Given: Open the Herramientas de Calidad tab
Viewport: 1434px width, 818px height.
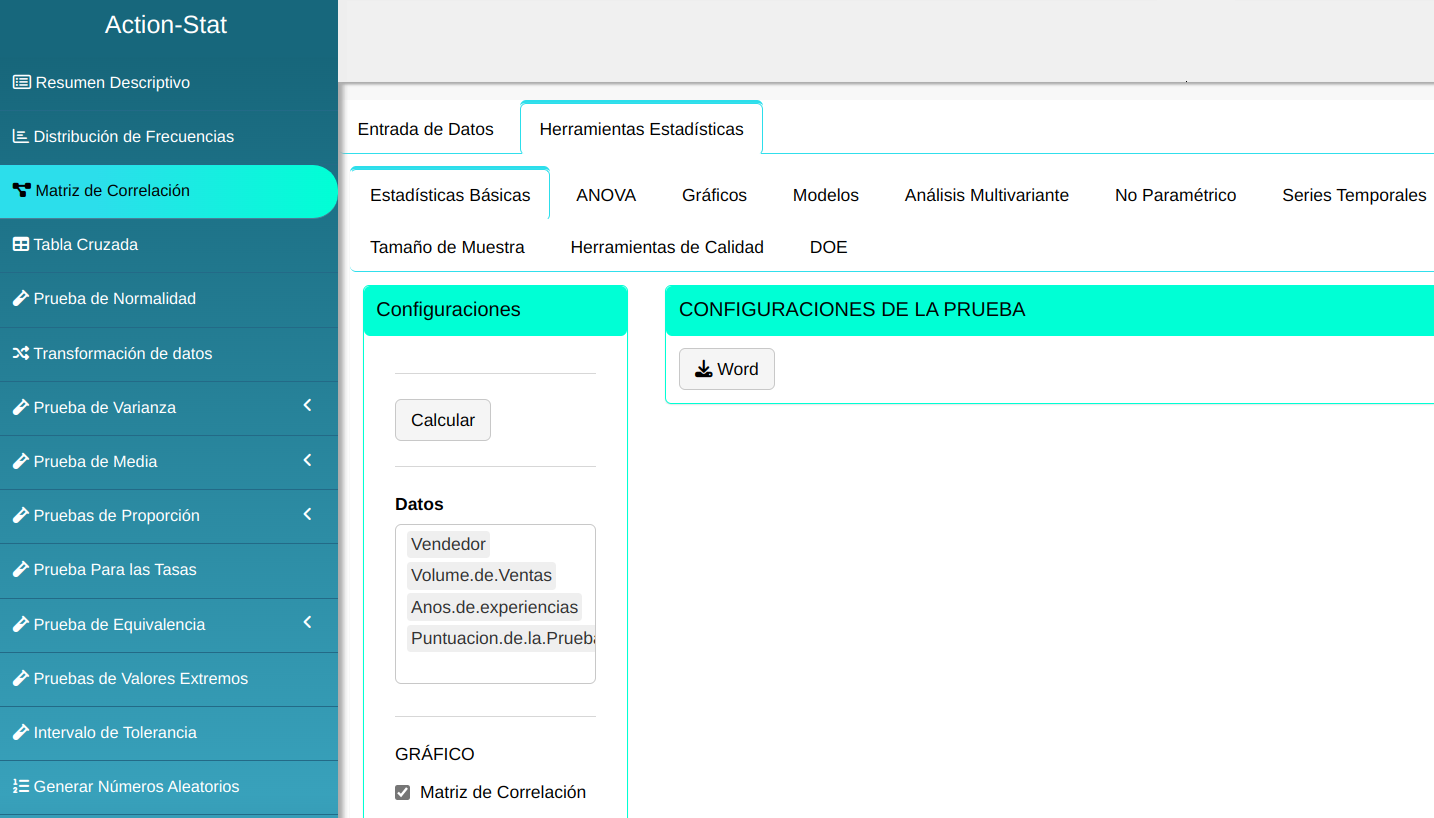Looking at the screenshot, I should coord(667,247).
